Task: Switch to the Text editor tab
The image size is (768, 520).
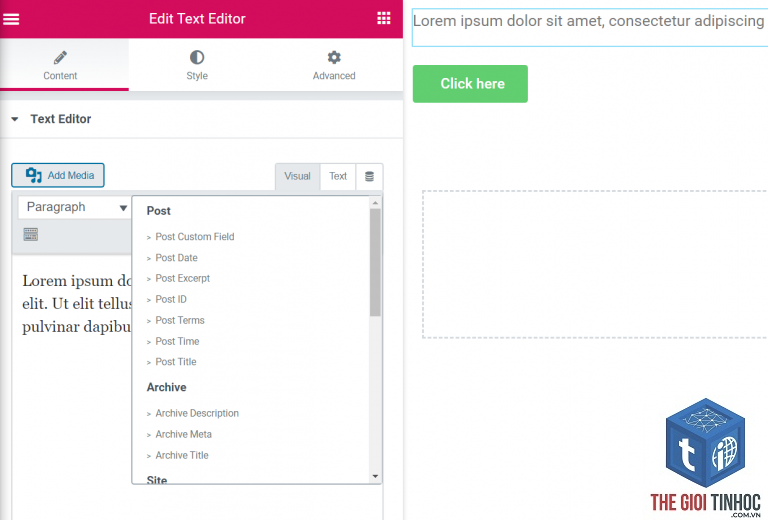Action: tap(338, 176)
